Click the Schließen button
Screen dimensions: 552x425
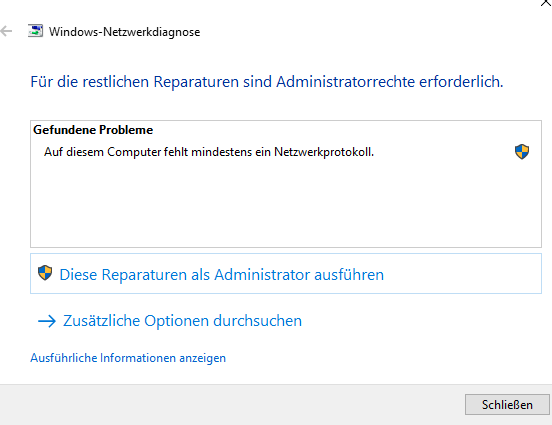pos(507,405)
